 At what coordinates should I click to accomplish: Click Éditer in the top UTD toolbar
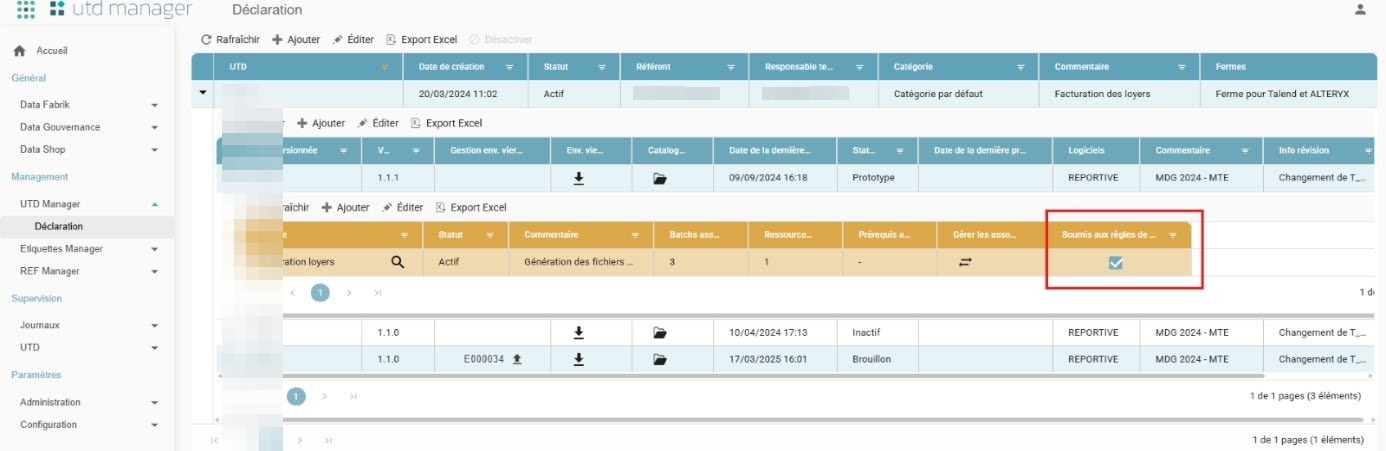pyautogui.click(x=353, y=40)
